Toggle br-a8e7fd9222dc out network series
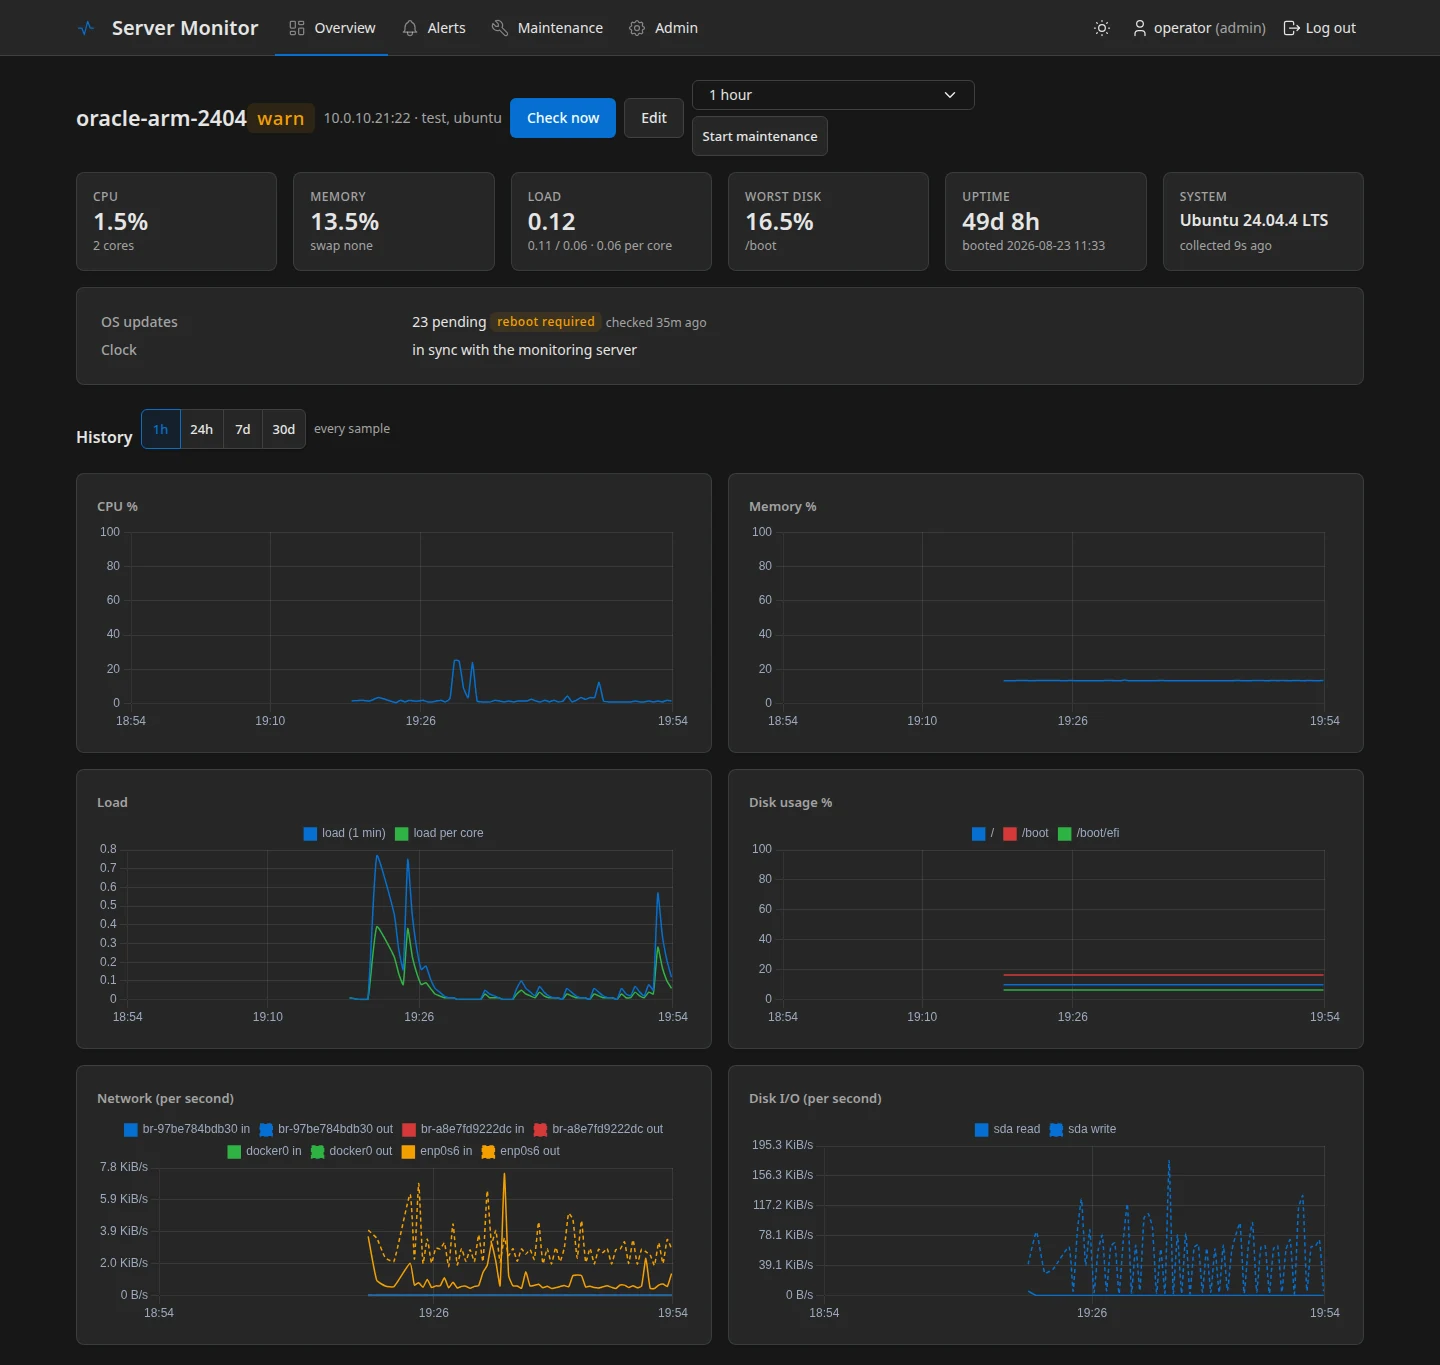Viewport: 1440px width, 1365px height. 598,1129
